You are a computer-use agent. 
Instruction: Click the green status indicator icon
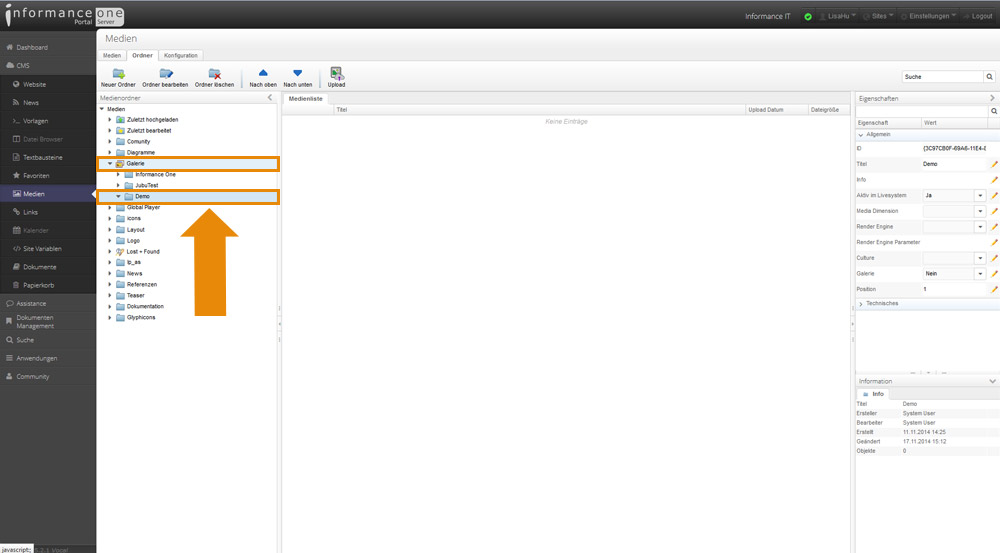(808, 17)
